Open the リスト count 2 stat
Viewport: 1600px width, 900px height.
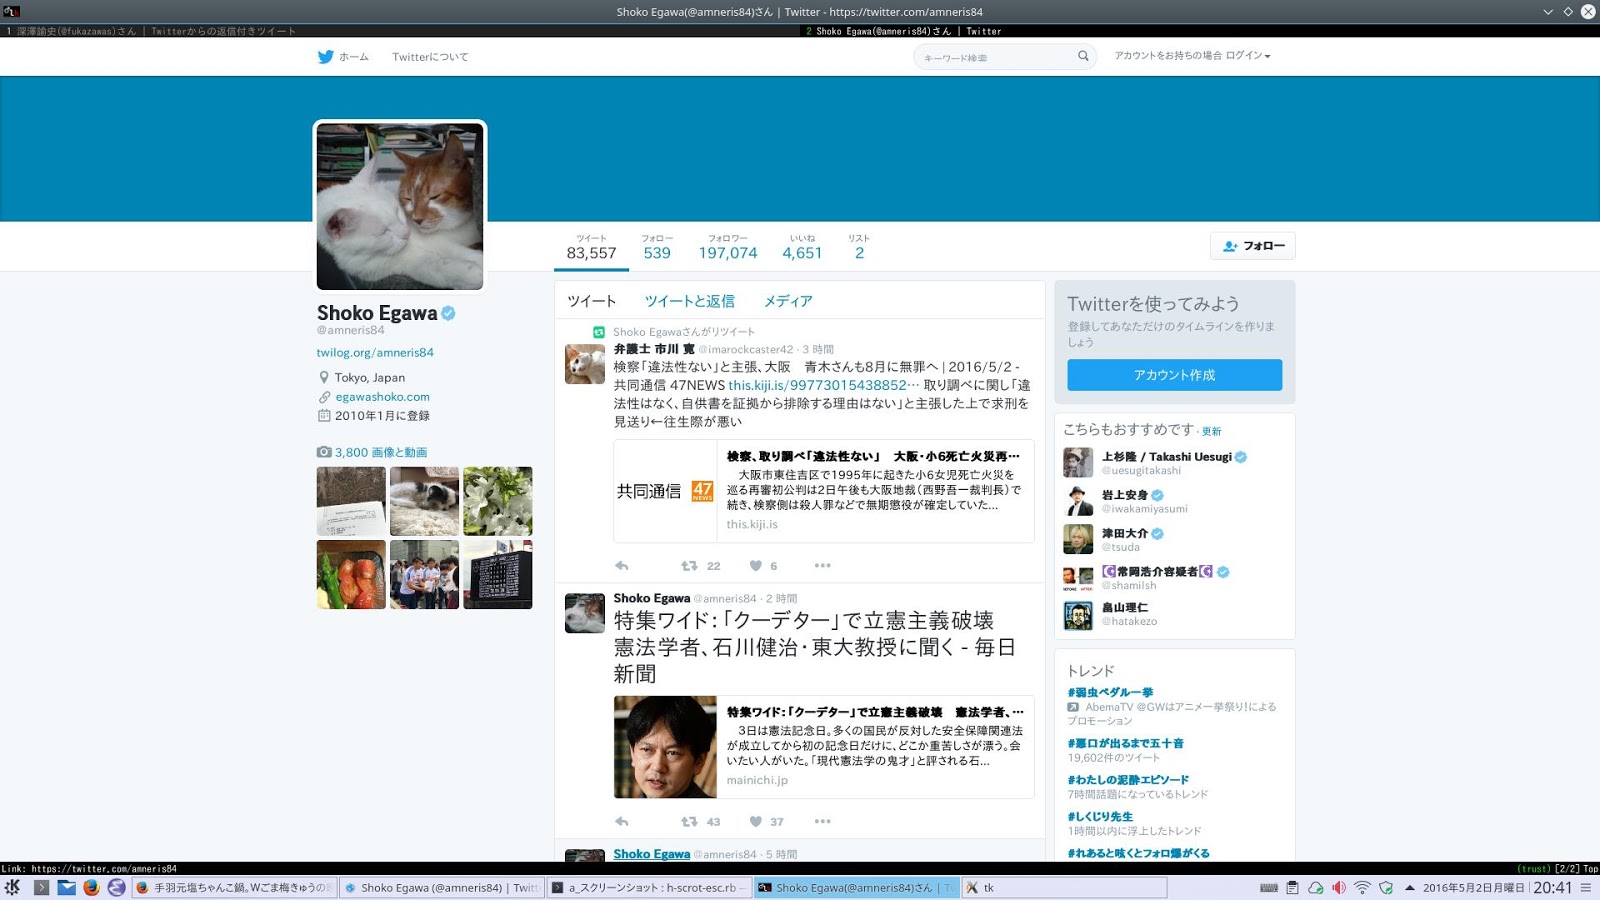pos(859,247)
